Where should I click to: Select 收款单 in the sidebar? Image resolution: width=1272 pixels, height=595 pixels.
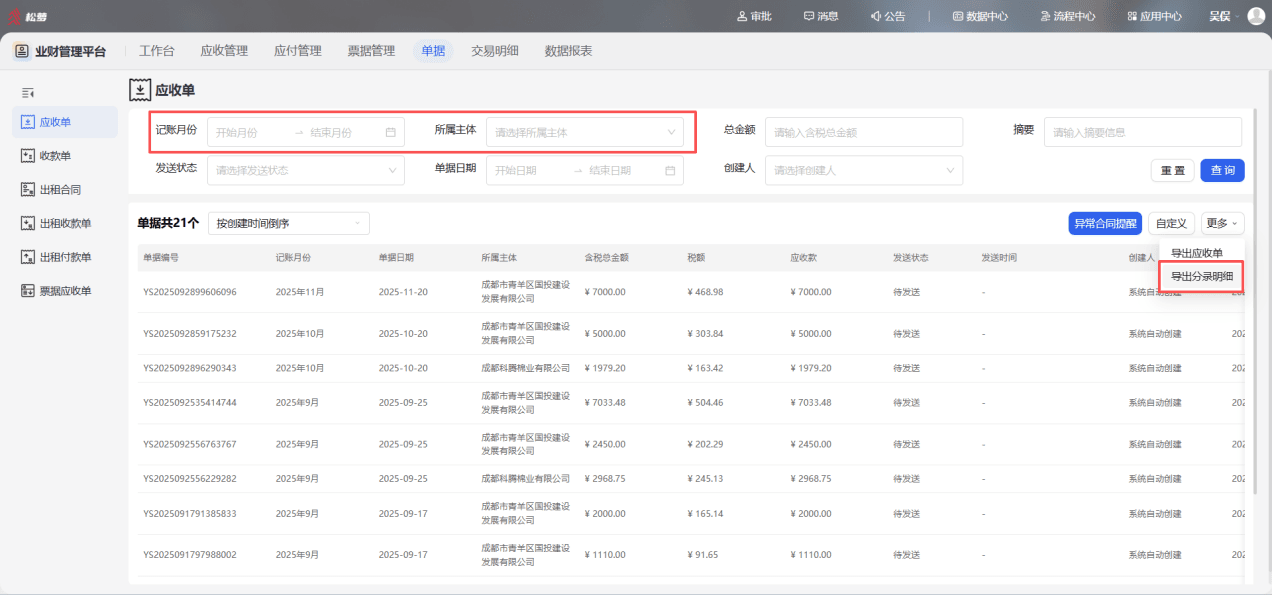point(65,156)
